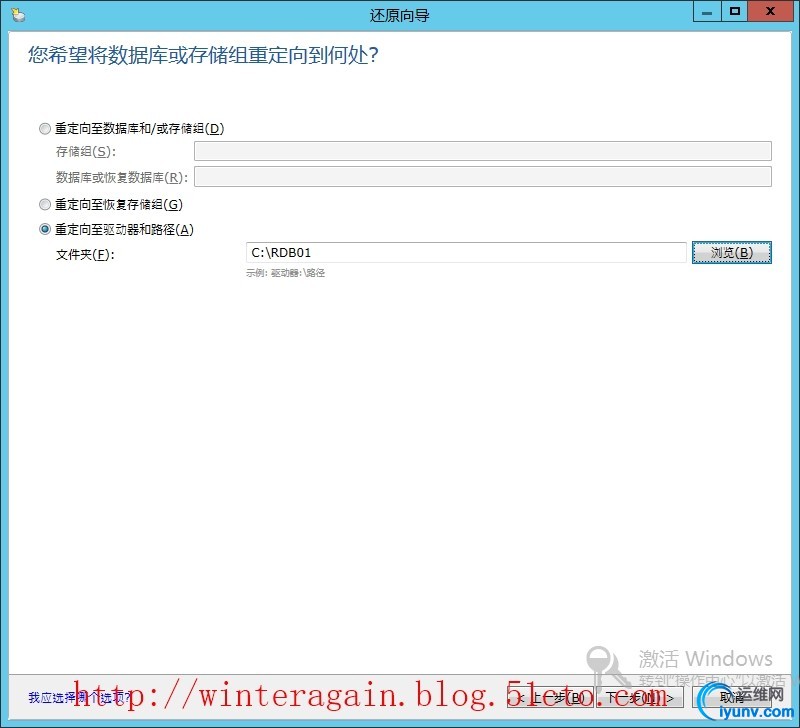Image resolution: width=800 pixels, height=728 pixels.
Task: Go back with the Previous step button
Action: [x=550, y=697]
